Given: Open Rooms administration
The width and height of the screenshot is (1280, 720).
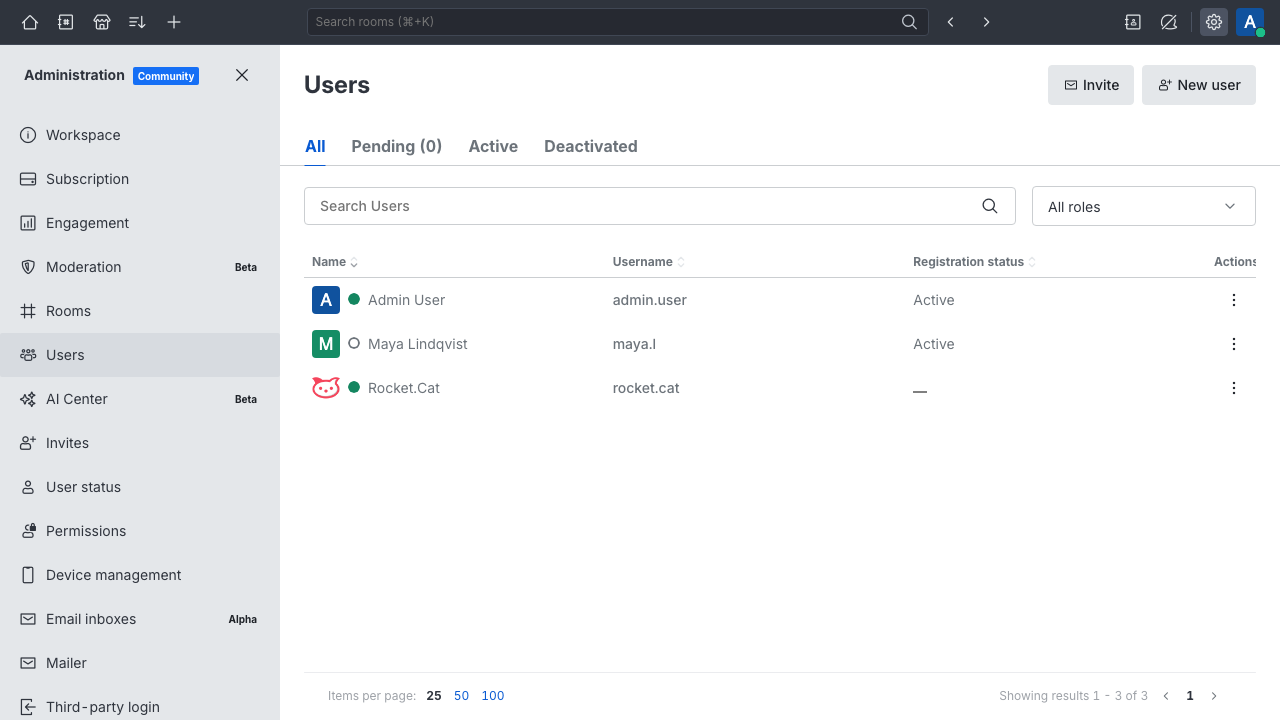Looking at the screenshot, I should tap(140, 311).
